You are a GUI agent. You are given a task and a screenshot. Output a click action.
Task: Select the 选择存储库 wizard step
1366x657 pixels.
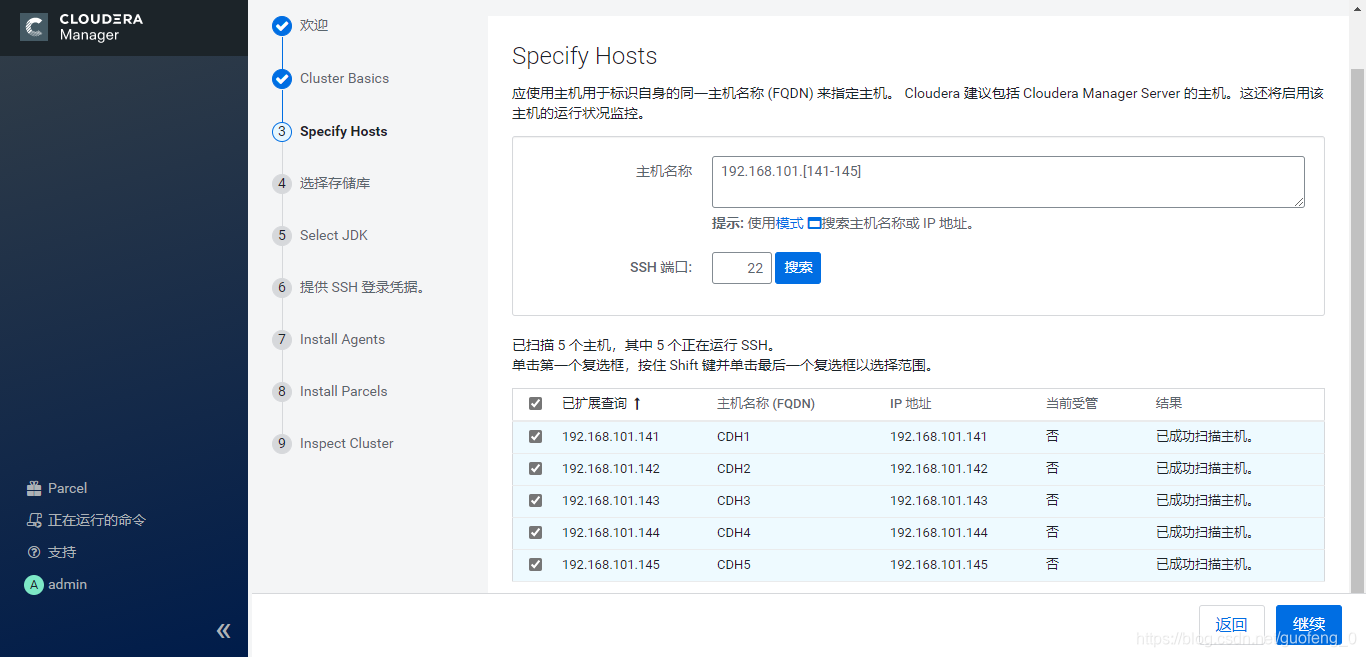[x=335, y=183]
